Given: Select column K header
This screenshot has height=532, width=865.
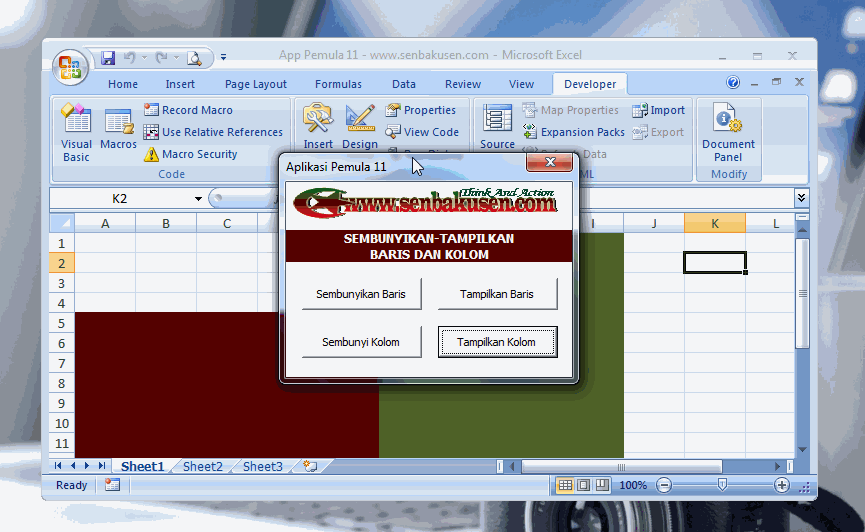Looking at the screenshot, I should click(x=714, y=224).
